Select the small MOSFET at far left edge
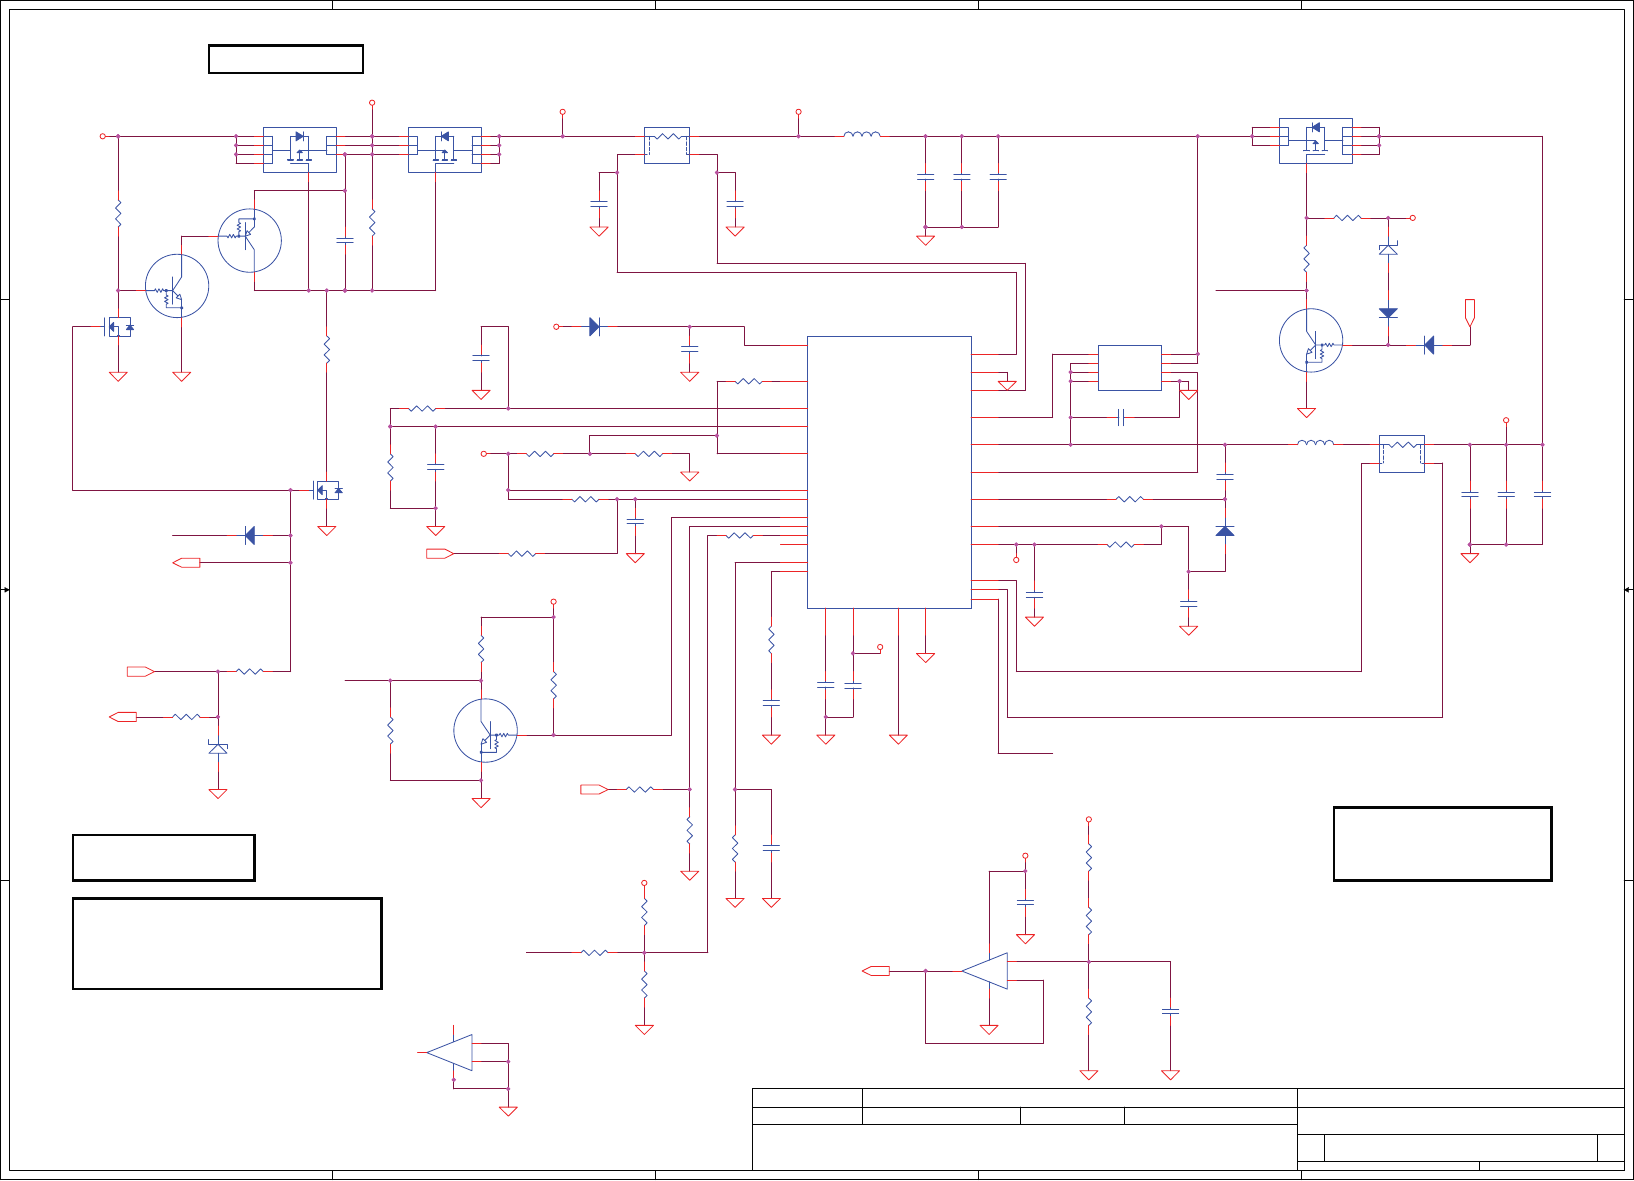 pos(119,327)
